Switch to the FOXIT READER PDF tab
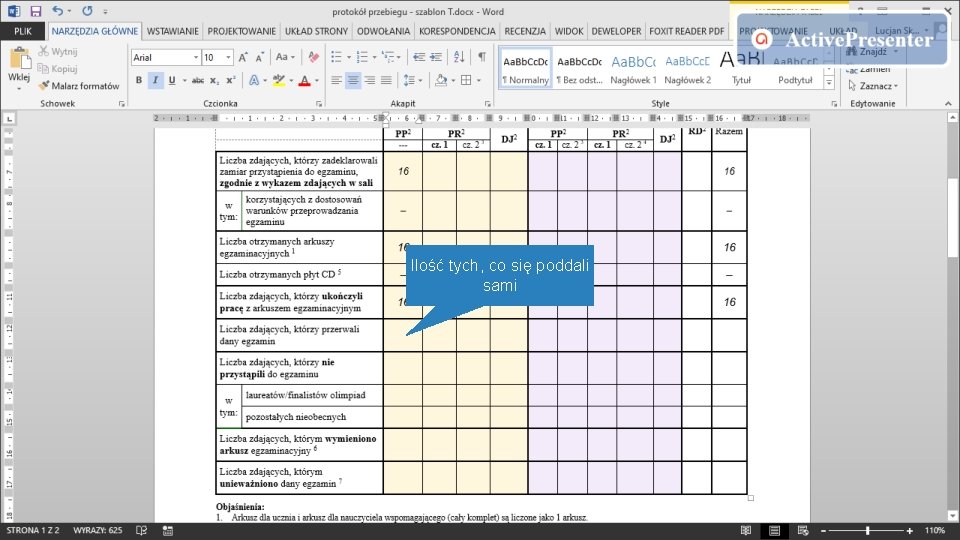Image resolution: width=960 pixels, height=540 pixels. [686, 31]
